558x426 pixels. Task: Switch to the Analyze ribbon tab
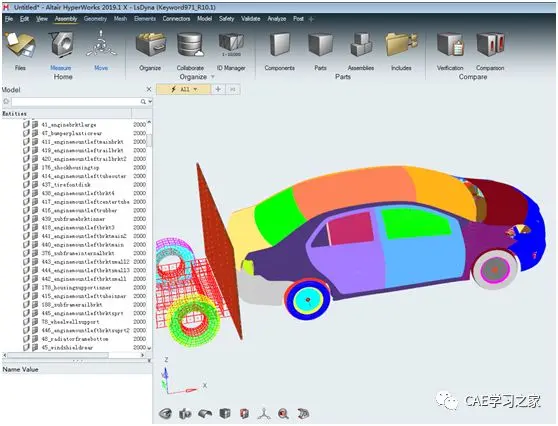point(277,19)
